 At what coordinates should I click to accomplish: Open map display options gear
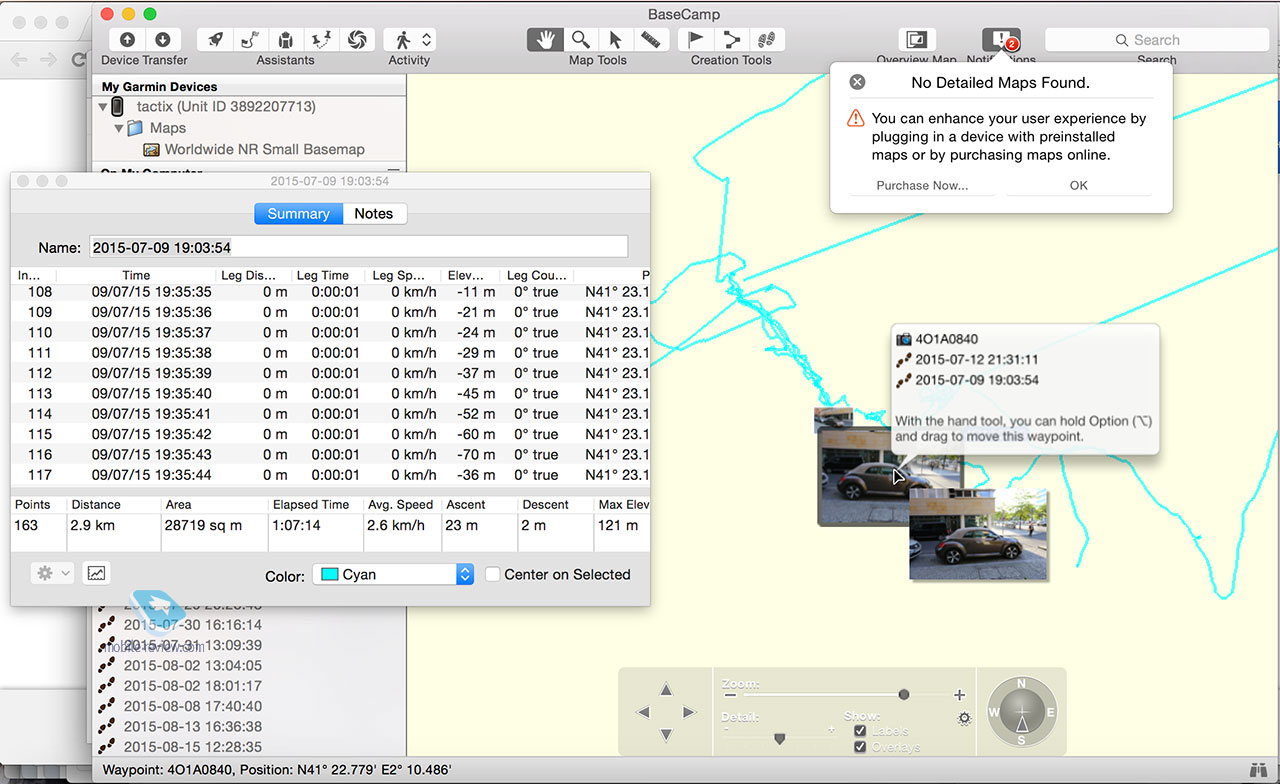(964, 718)
